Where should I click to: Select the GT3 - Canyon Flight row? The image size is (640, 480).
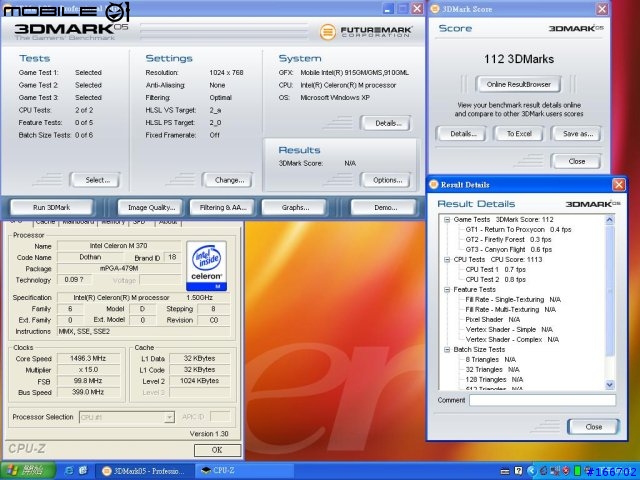pyautogui.click(x=509, y=250)
